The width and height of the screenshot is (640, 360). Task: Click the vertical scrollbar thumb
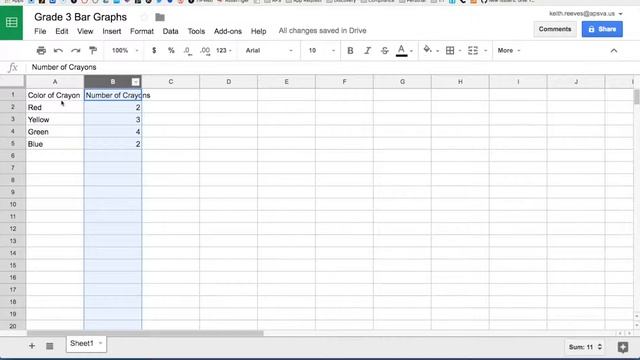tap(636, 97)
